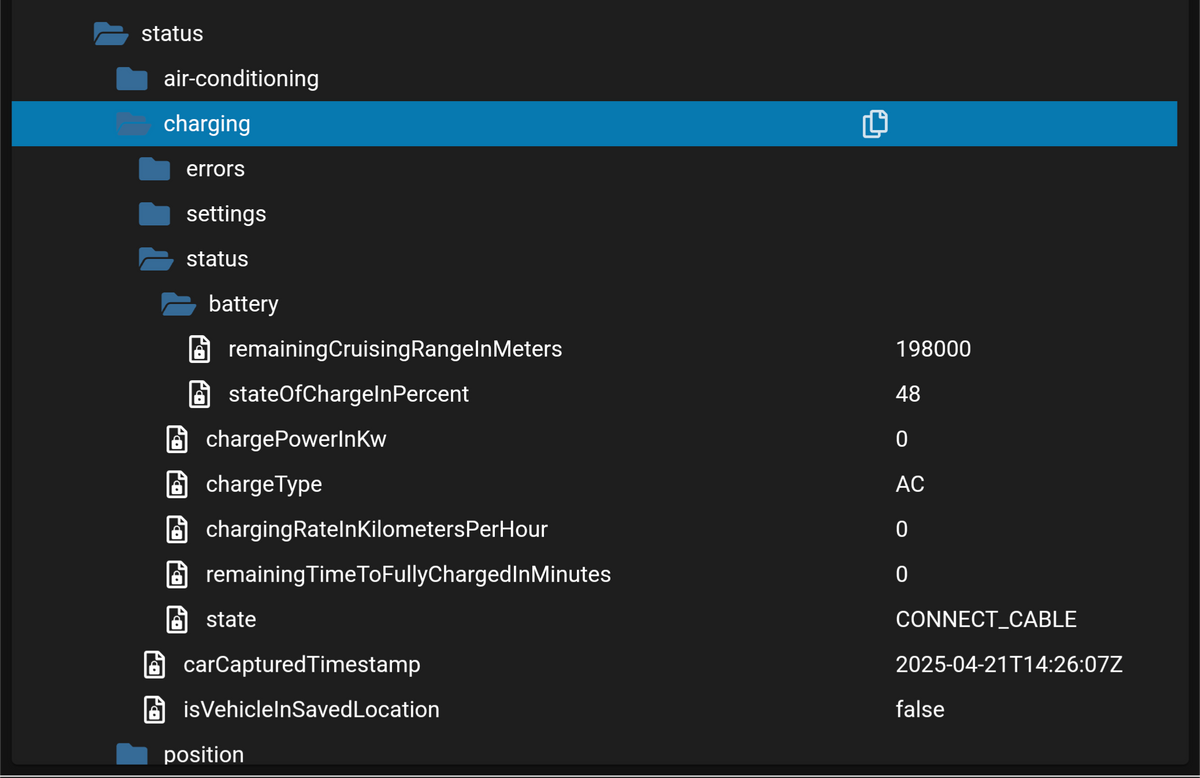The height and width of the screenshot is (778, 1200).
Task: Expand the air-conditioning folder
Action: 132,79
